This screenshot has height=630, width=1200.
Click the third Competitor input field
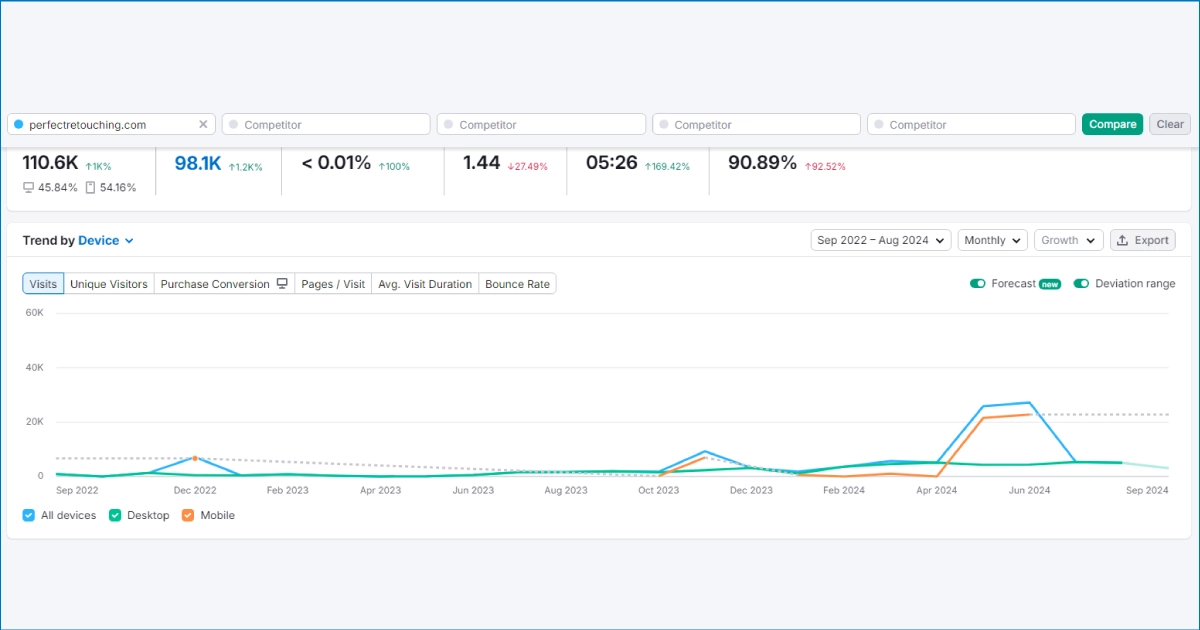(756, 124)
